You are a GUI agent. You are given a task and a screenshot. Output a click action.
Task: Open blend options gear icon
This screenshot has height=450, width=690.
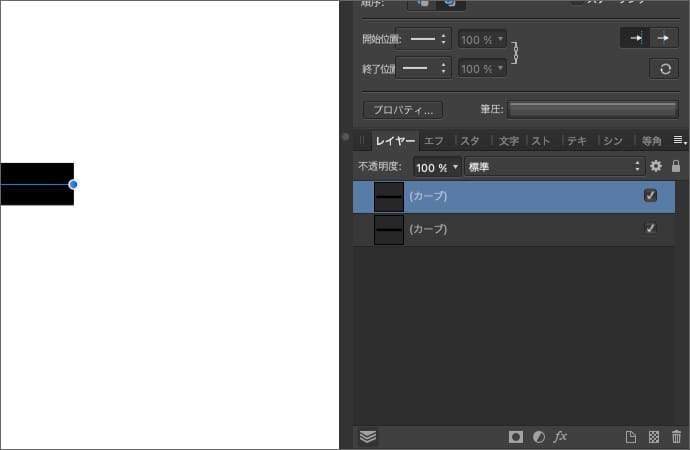tap(656, 166)
